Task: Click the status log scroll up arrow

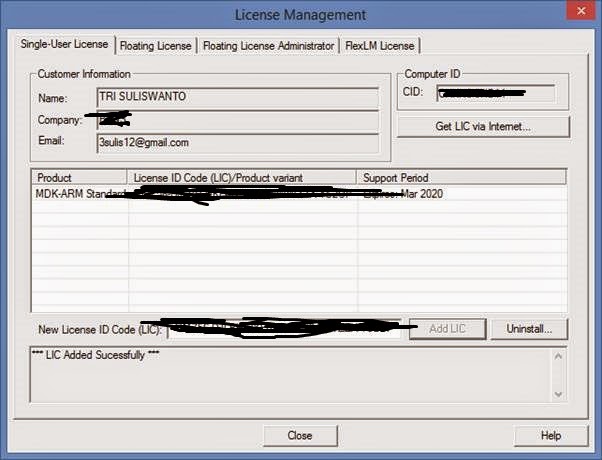Action: 558,357
